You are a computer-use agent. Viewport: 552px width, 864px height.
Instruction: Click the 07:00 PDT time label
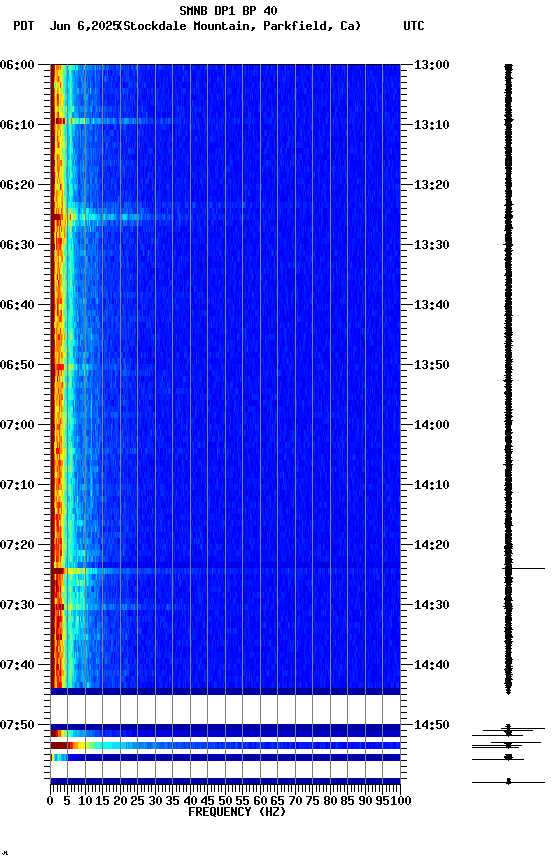click(x=17, y=425)
